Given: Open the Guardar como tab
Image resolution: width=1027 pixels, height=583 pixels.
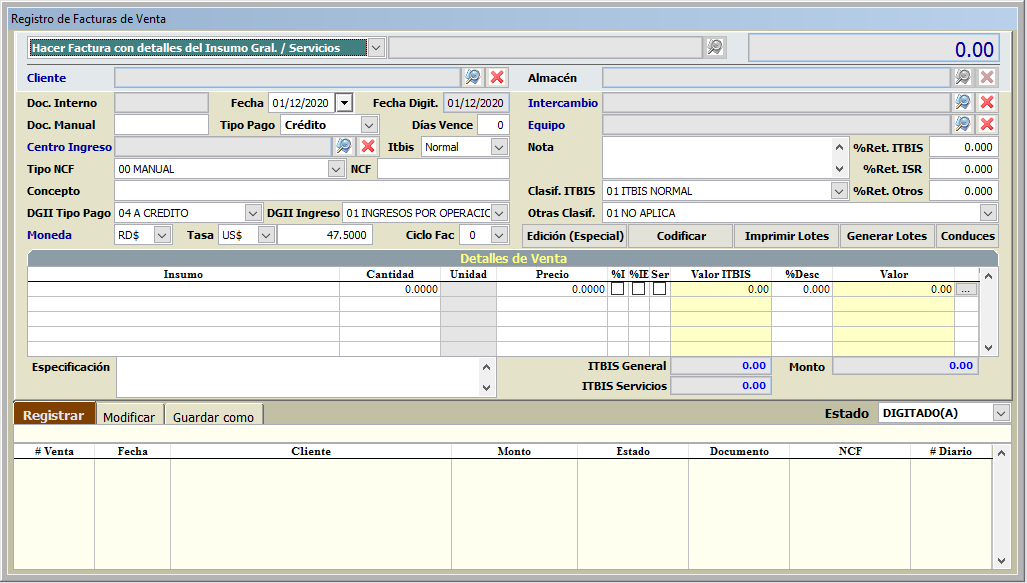Looking at the screenshot, I should pyautogui.click(x=214, y=417).
